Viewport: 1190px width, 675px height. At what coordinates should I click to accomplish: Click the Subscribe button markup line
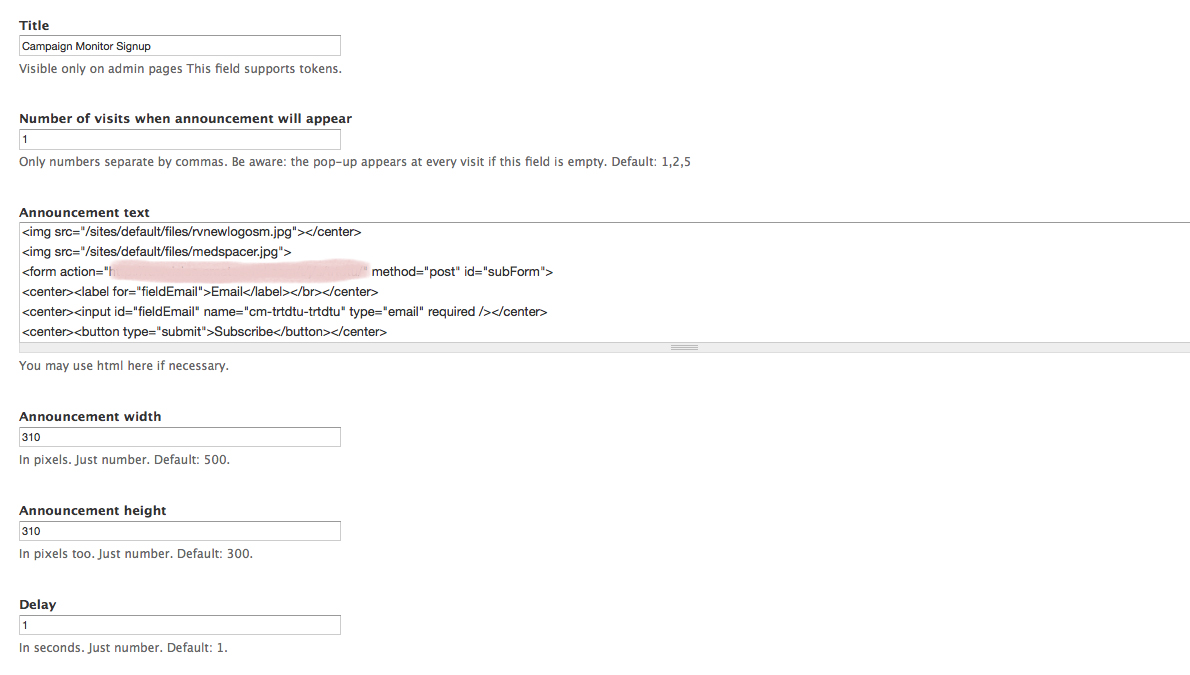click(x=203, y=331)
